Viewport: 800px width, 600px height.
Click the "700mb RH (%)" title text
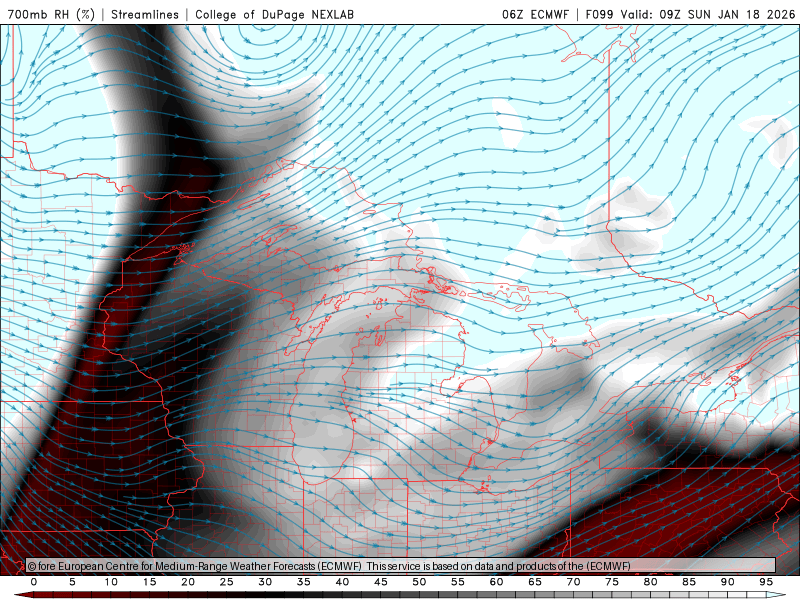52,14
